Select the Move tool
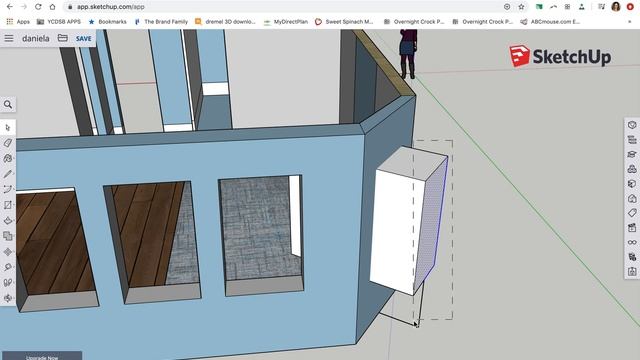 click(x=8, y=252)
